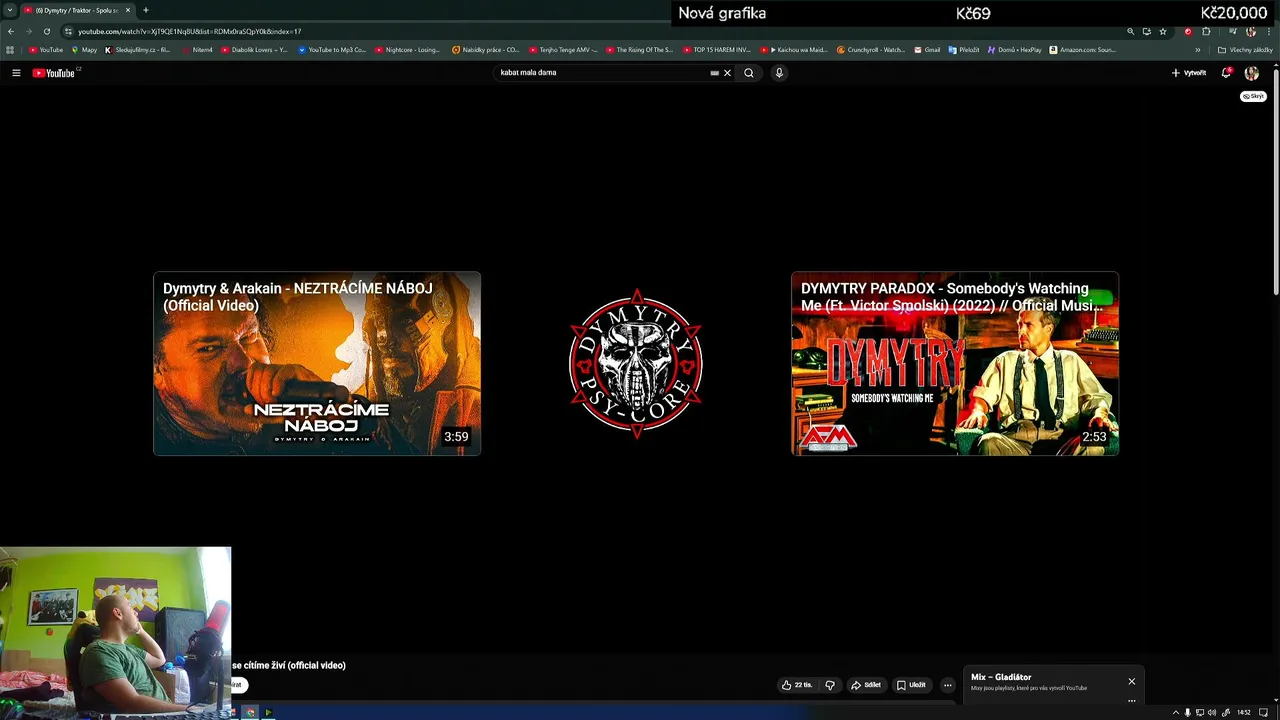Open the YouTube bookmark
The image size is (1280, 720).
click(x=46, y=50)
